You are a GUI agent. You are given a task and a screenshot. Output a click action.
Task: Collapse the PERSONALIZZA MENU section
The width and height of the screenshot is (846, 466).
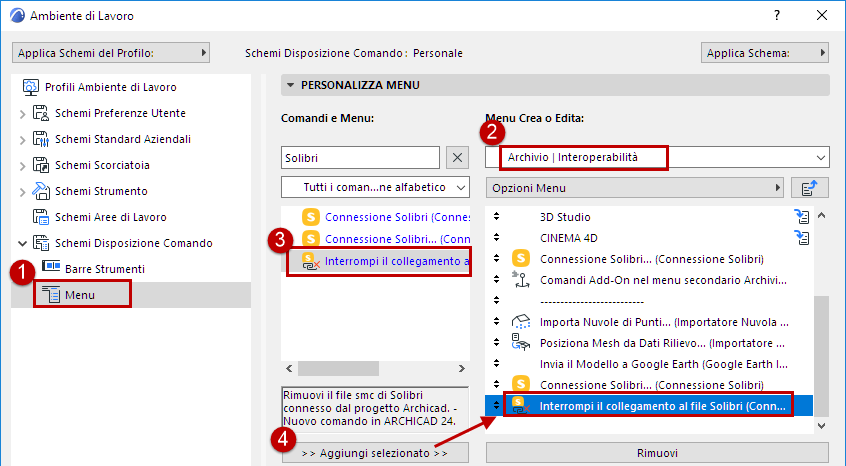click(291, 85)
